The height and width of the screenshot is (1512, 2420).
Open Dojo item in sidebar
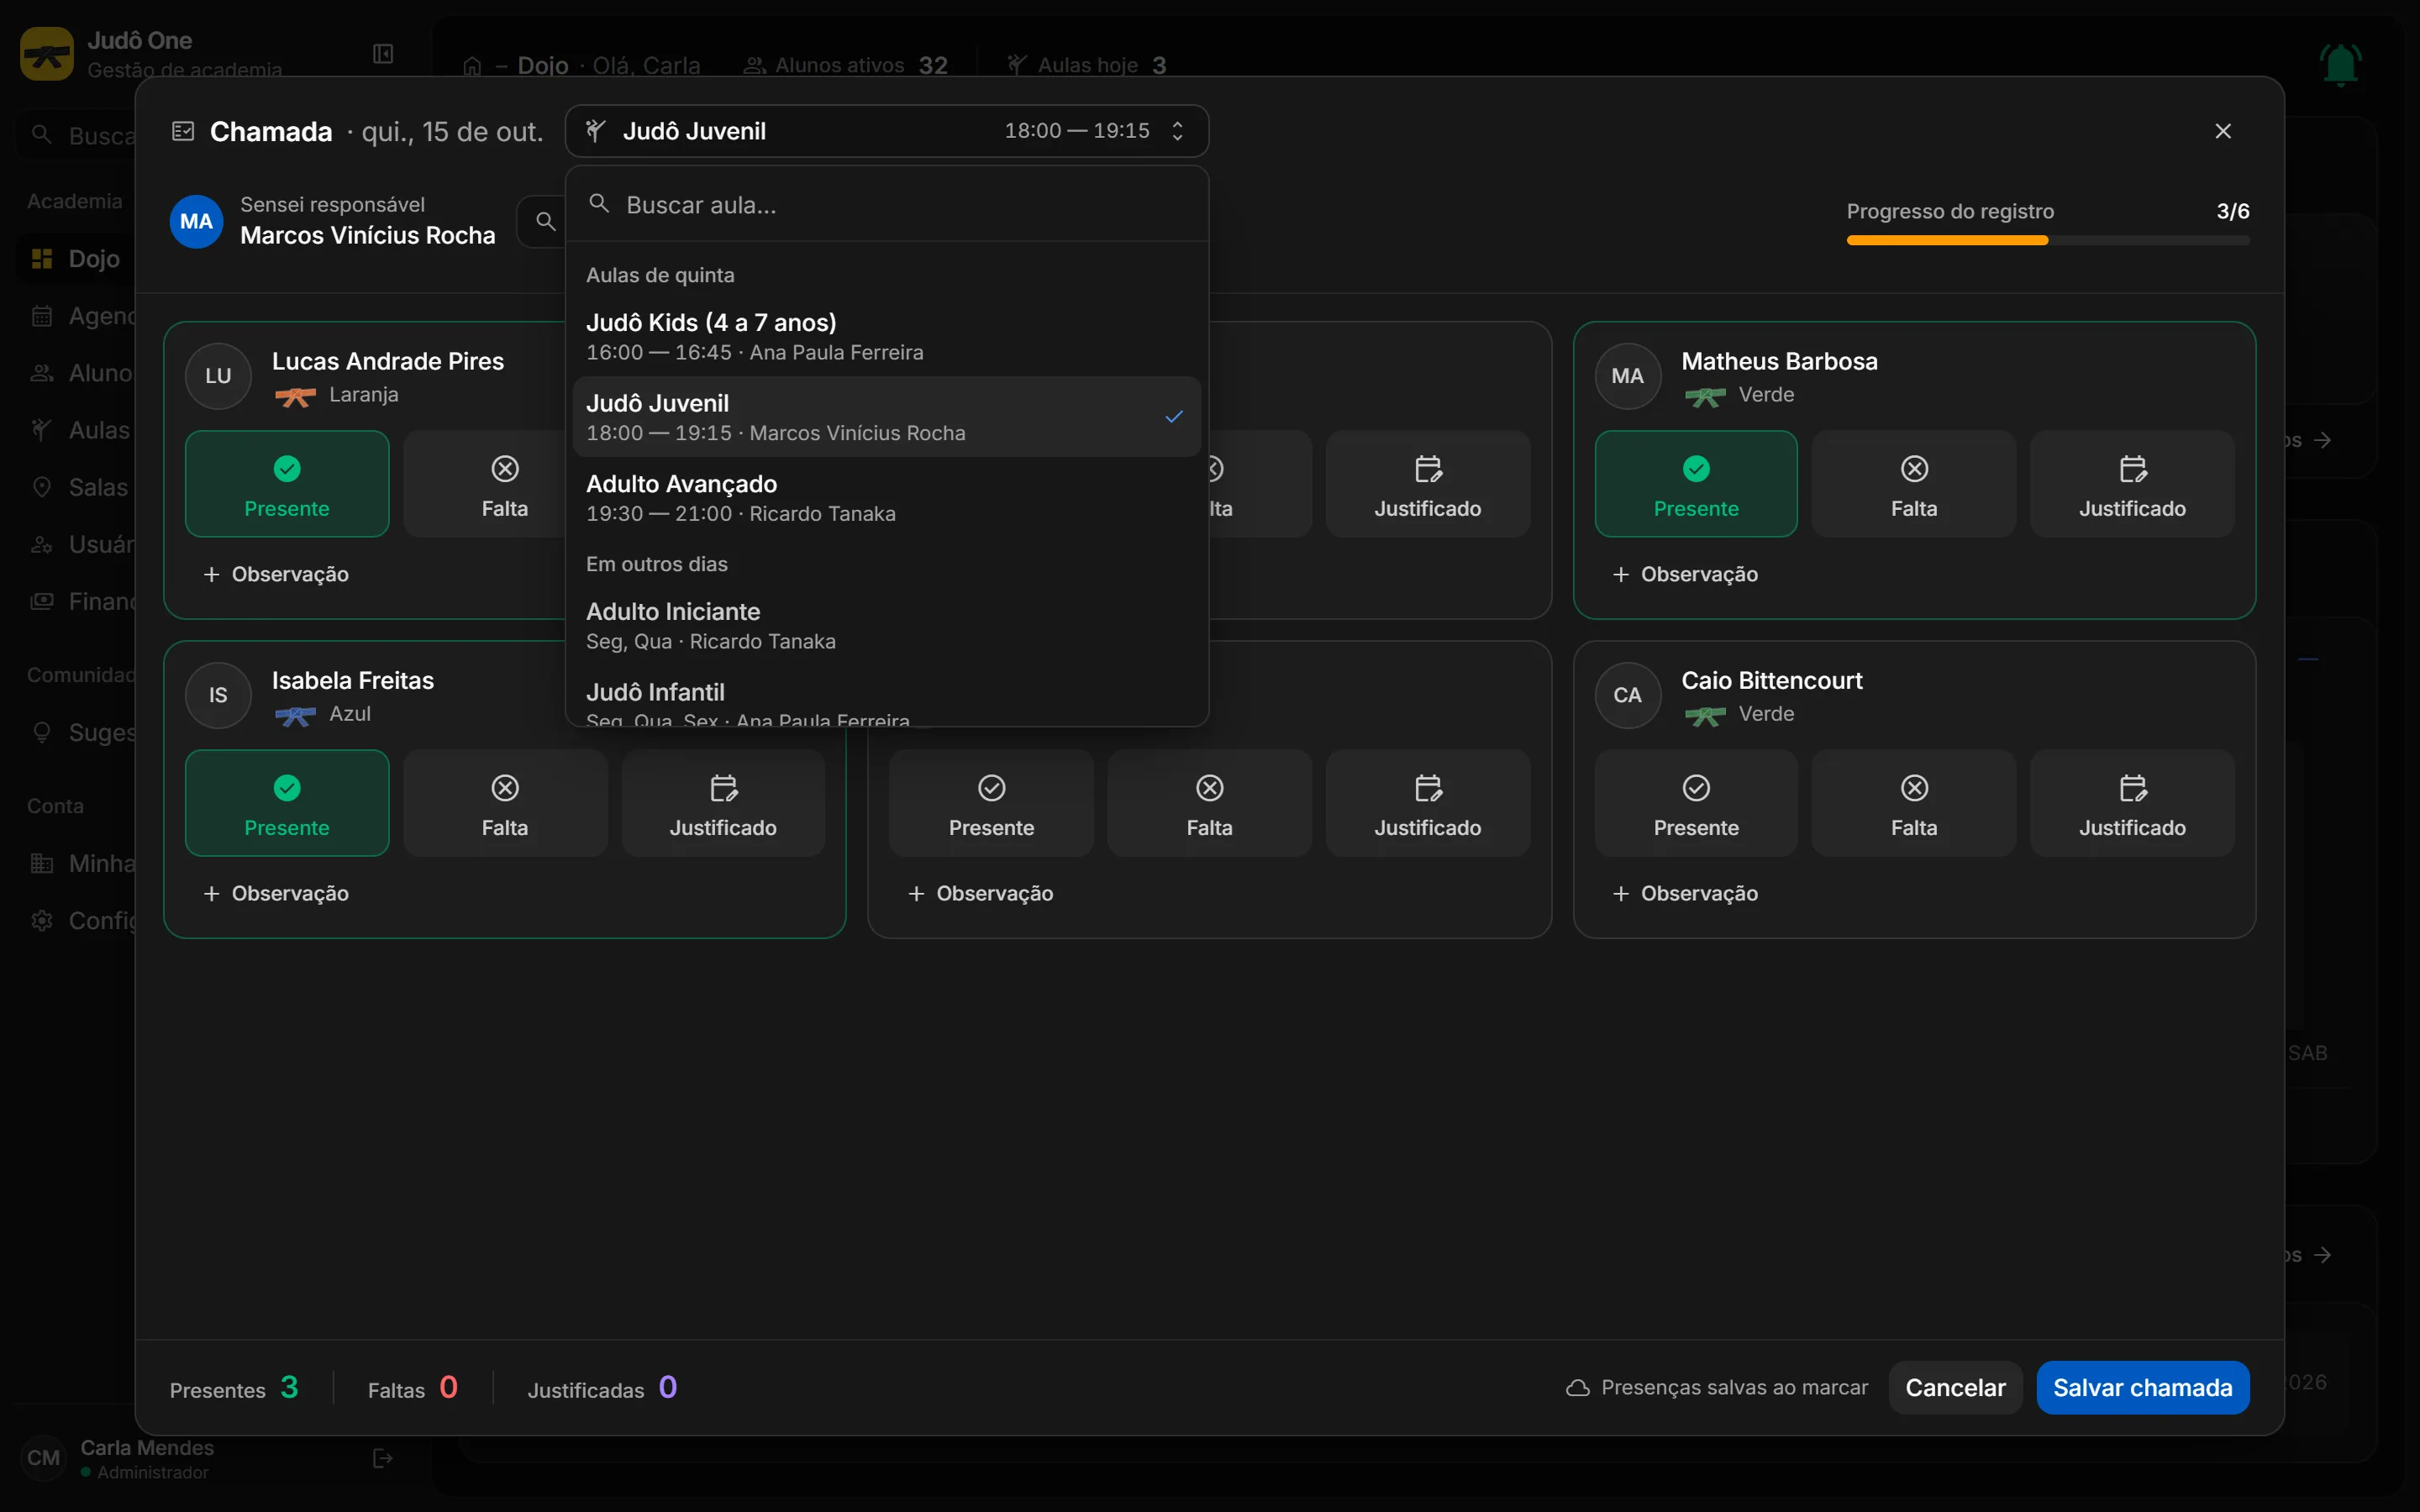(x=76, y=259)
